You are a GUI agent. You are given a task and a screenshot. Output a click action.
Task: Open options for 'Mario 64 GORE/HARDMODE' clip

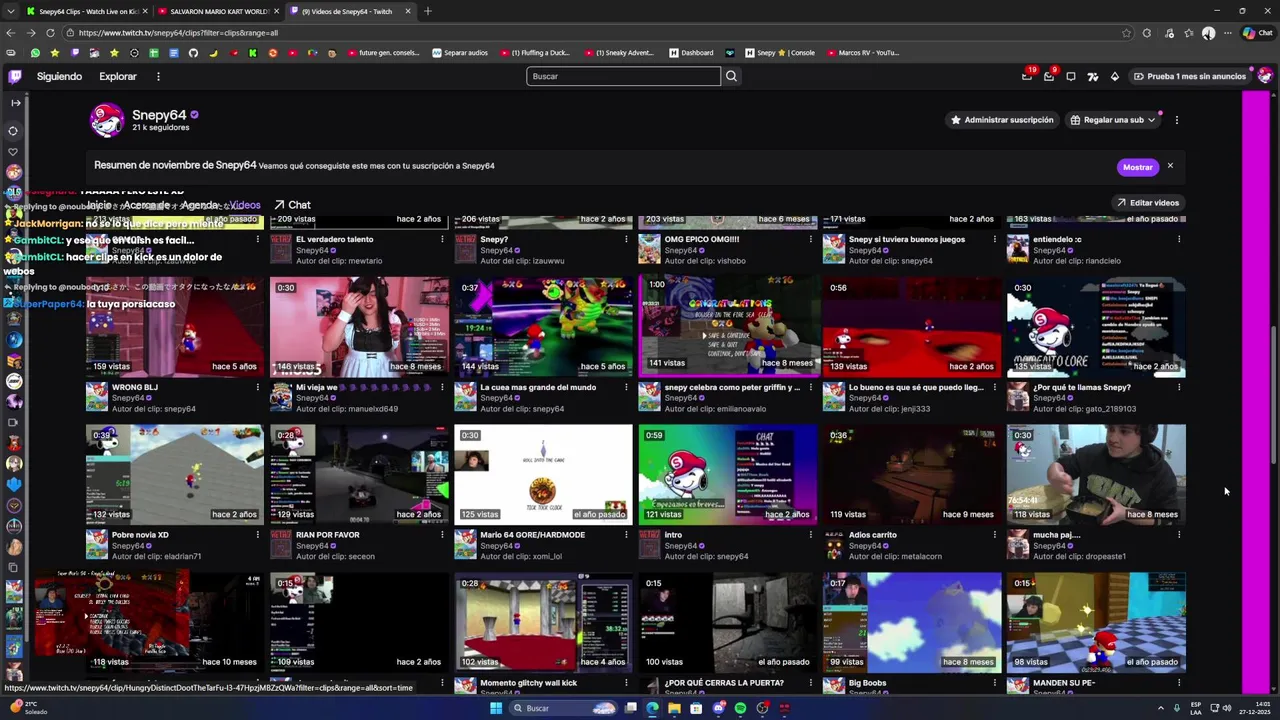[626, 535]
